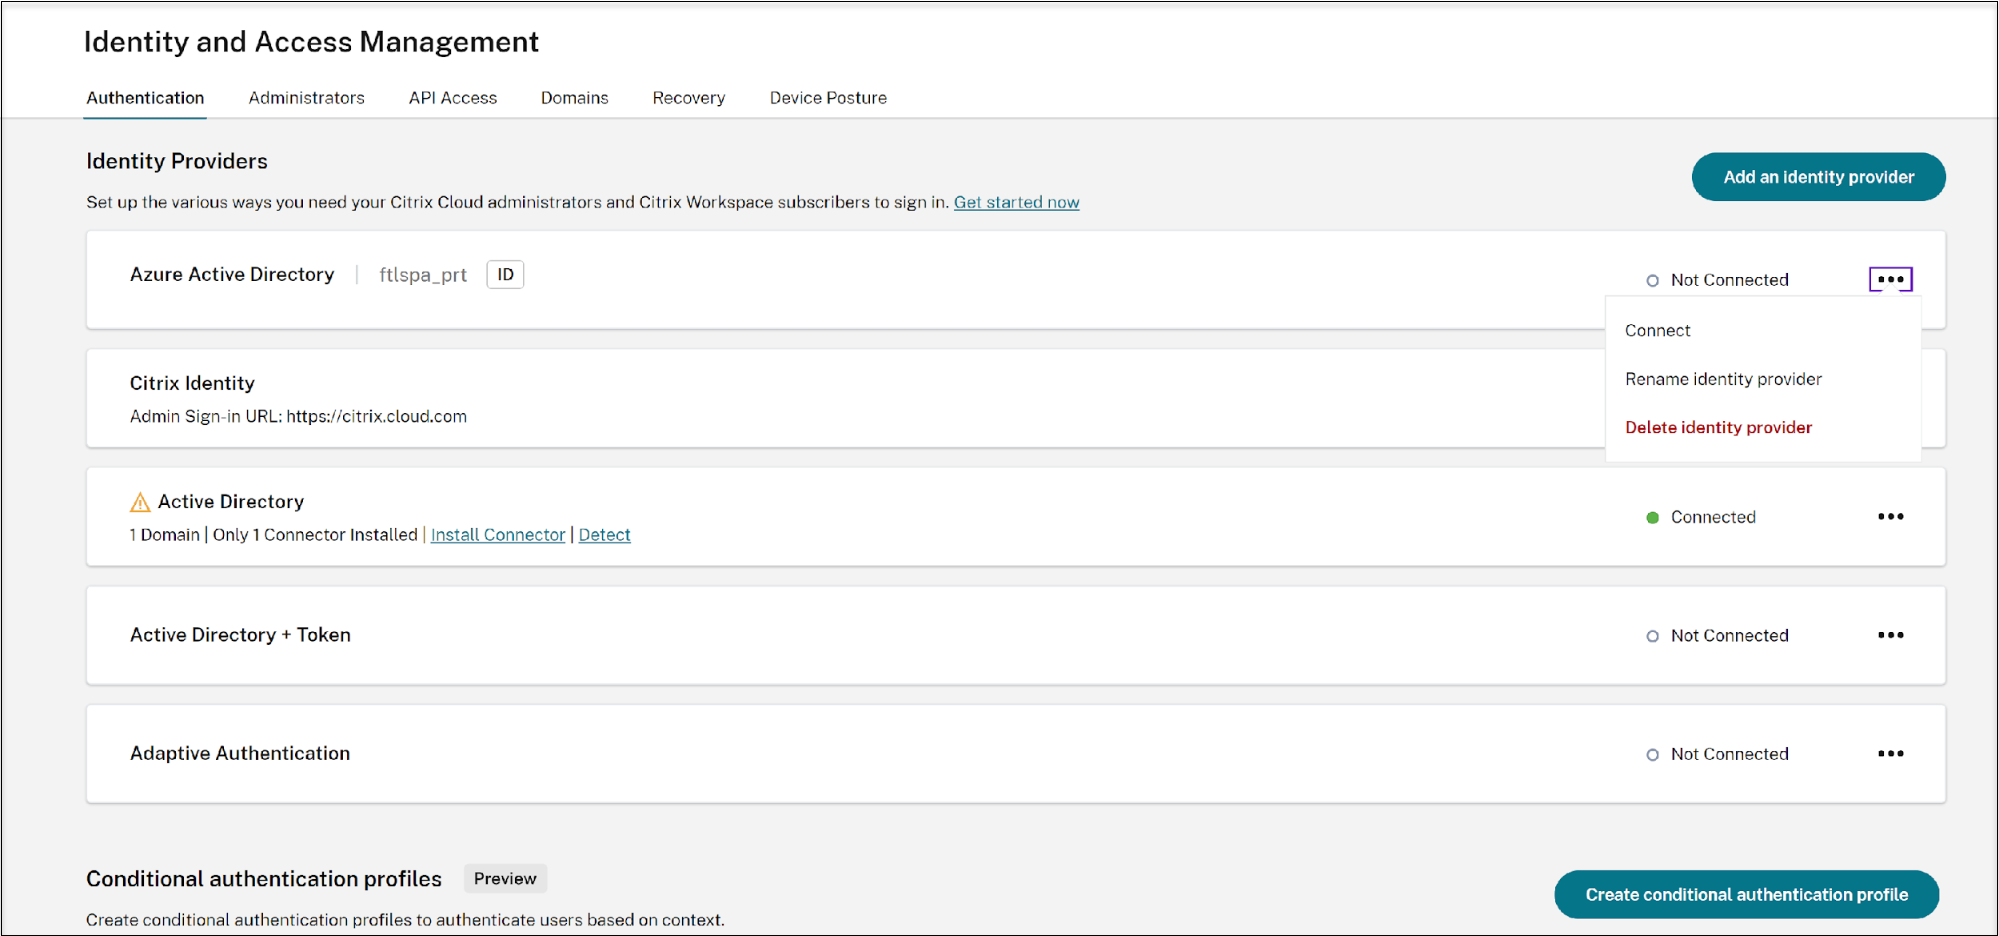This screenshot has height=936, width=1999.
Task: Open the API Access tab
Action: coord(452,98)
